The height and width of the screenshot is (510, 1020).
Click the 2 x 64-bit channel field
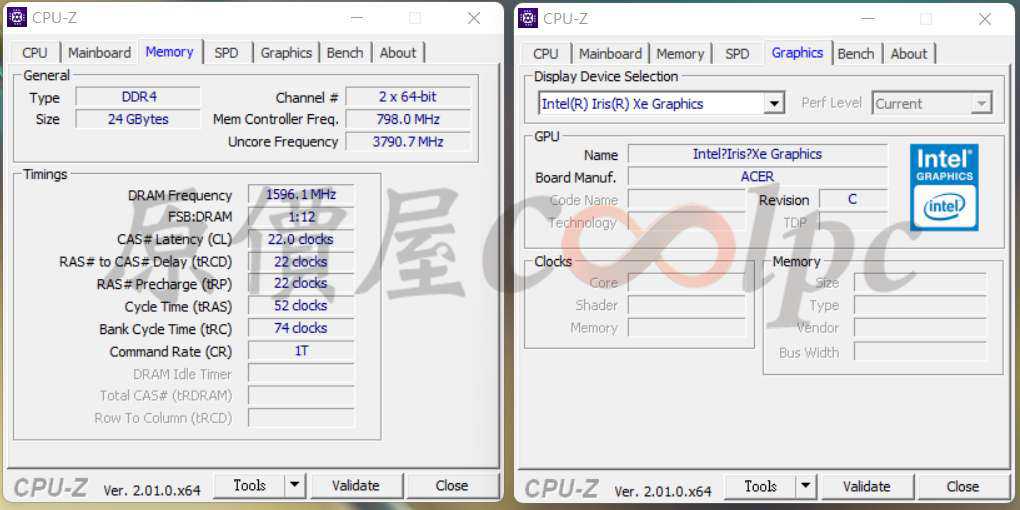[x=408, y=97]
